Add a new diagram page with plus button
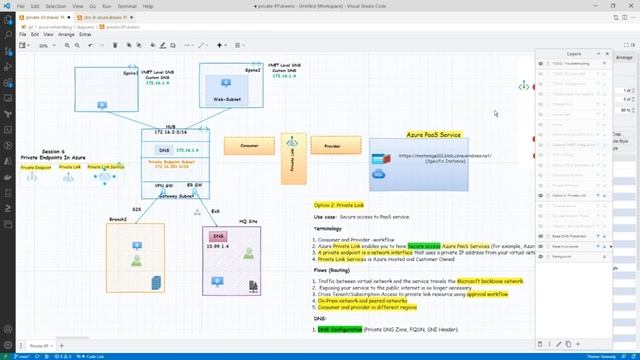Image resolution: width=640 pixels, height=360 pixels. [x=62, y=346]
